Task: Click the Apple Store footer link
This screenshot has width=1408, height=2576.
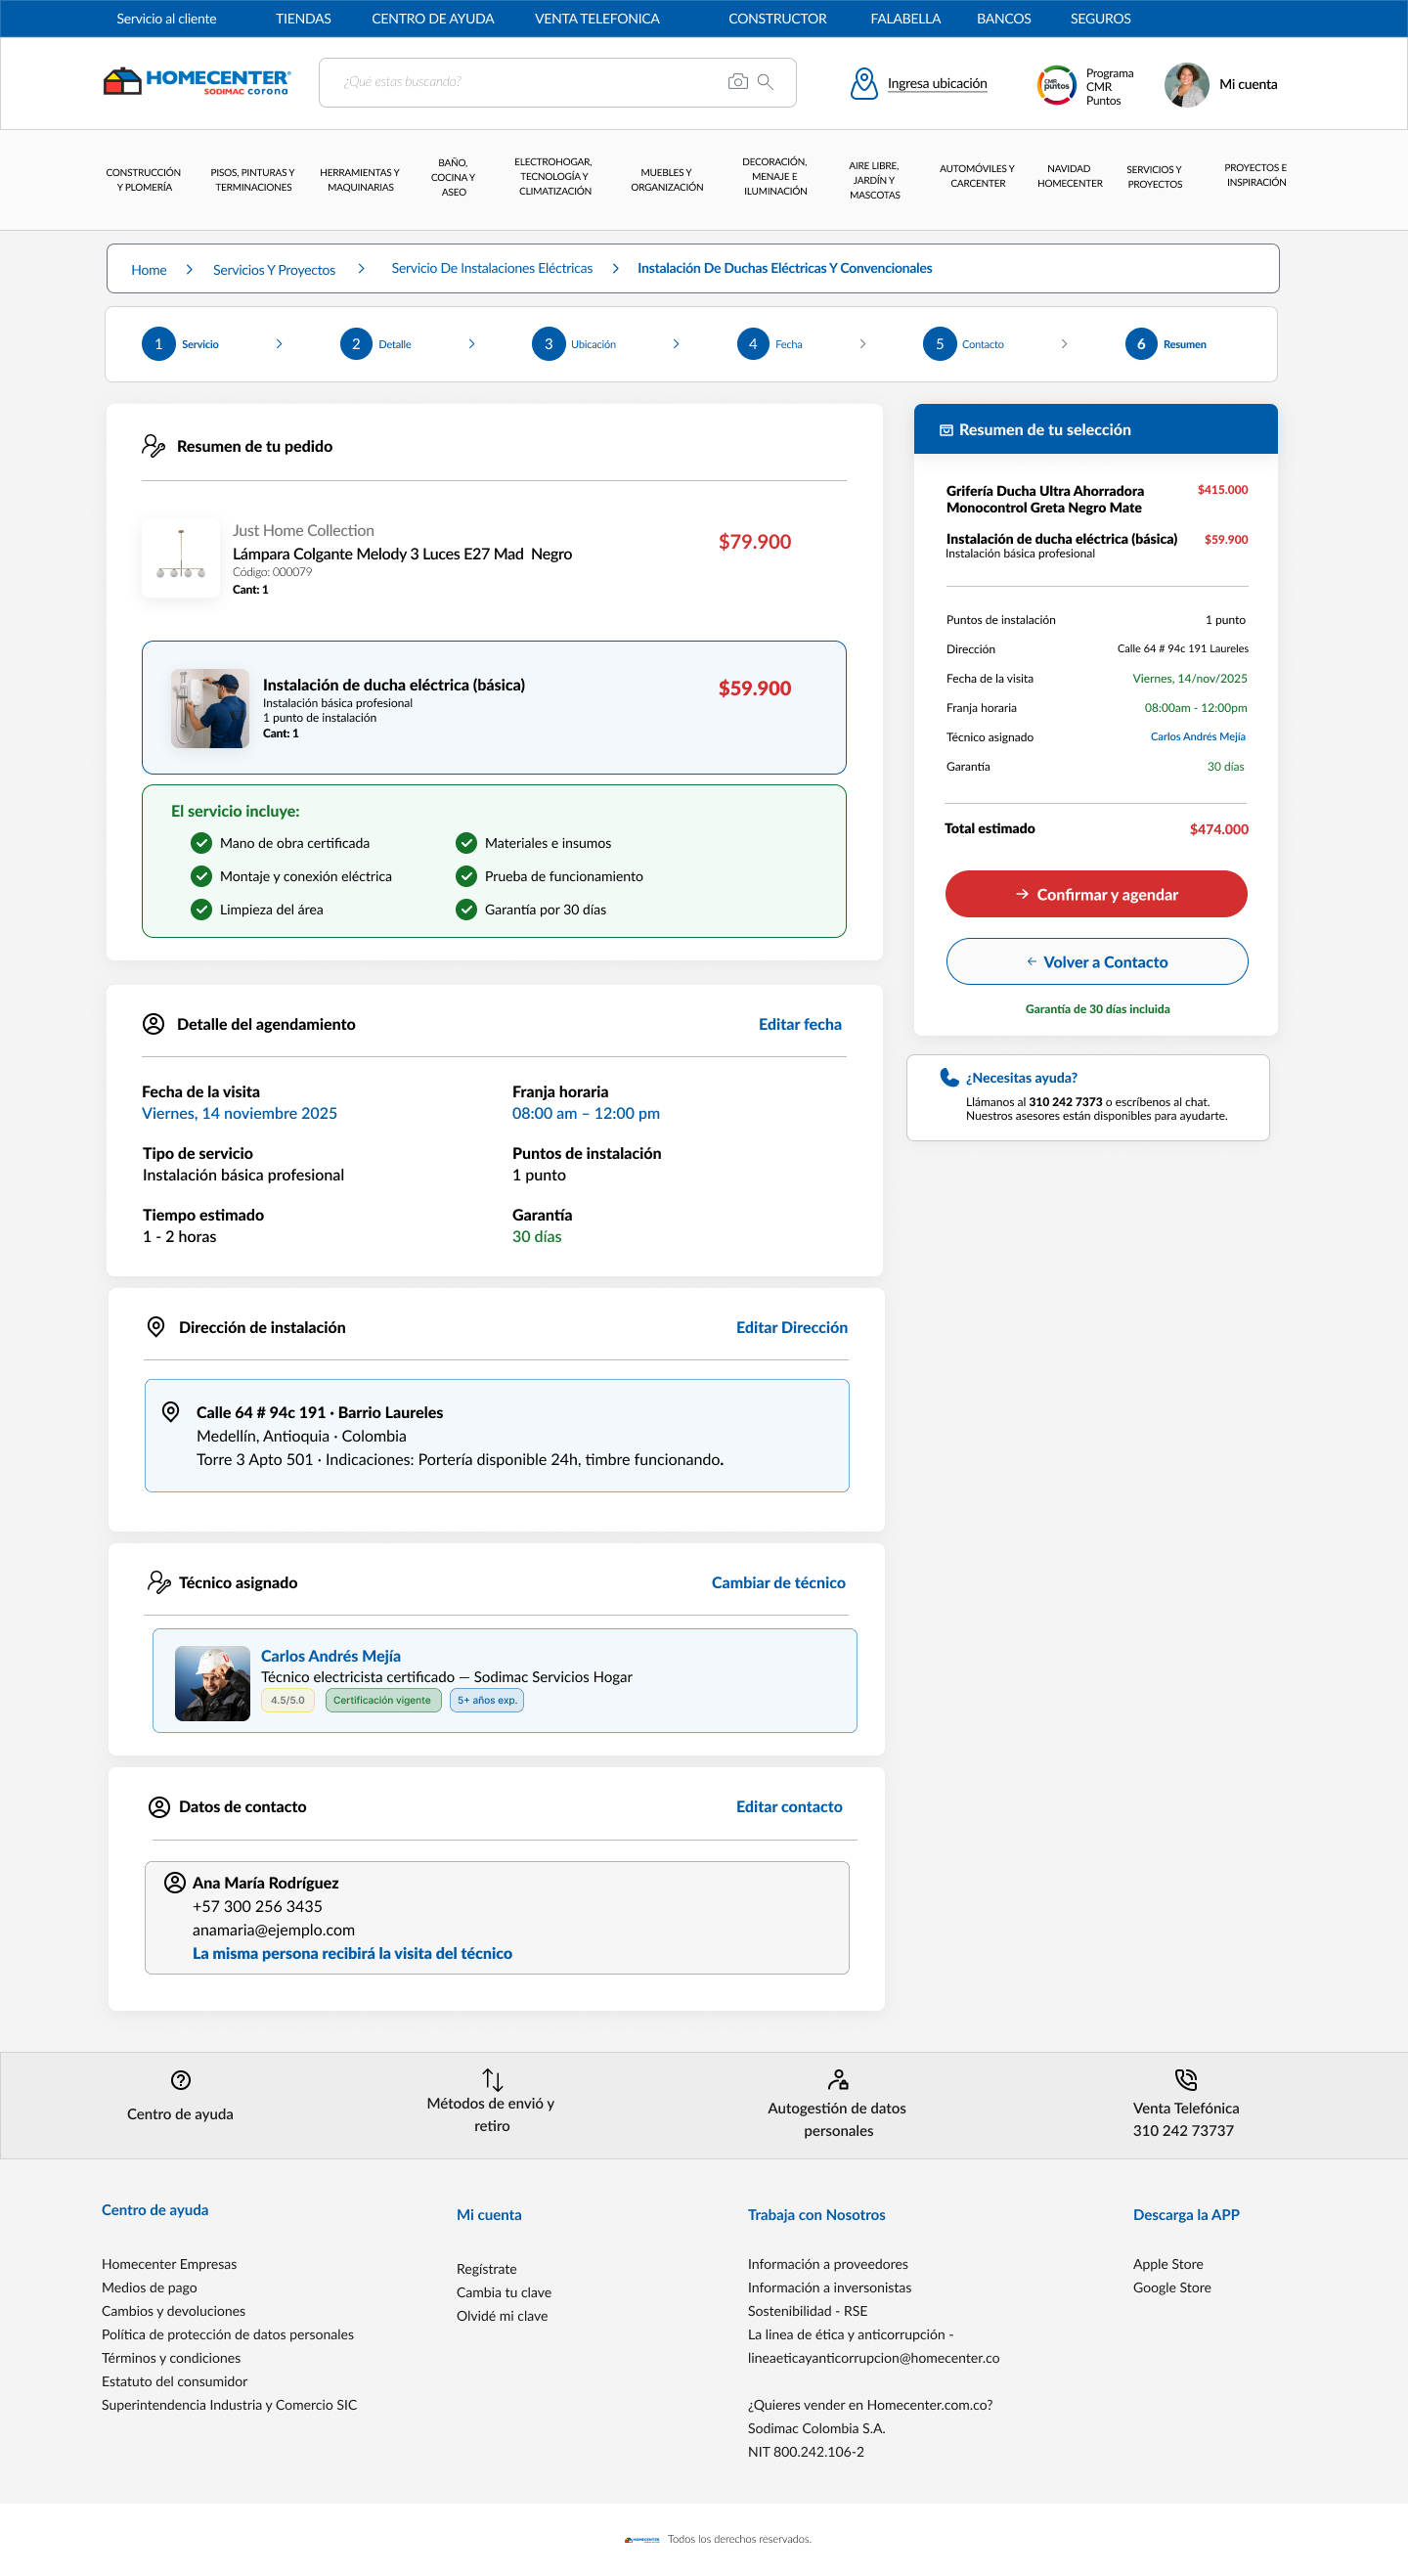Action: (x=1168, y=2264)
